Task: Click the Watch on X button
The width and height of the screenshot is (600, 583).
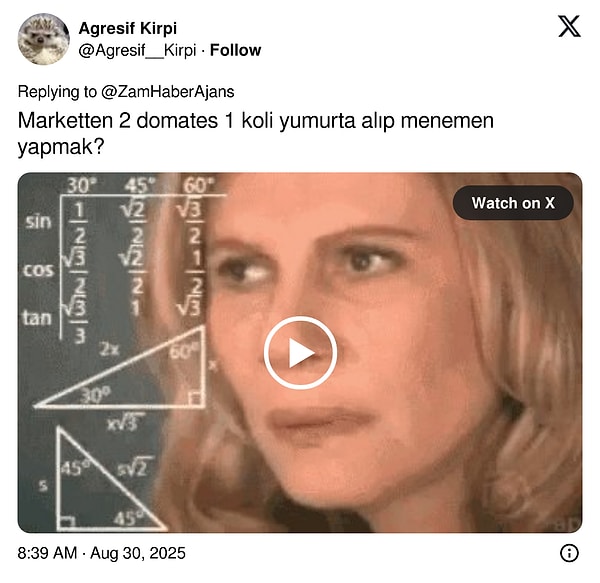Action: 513,203
